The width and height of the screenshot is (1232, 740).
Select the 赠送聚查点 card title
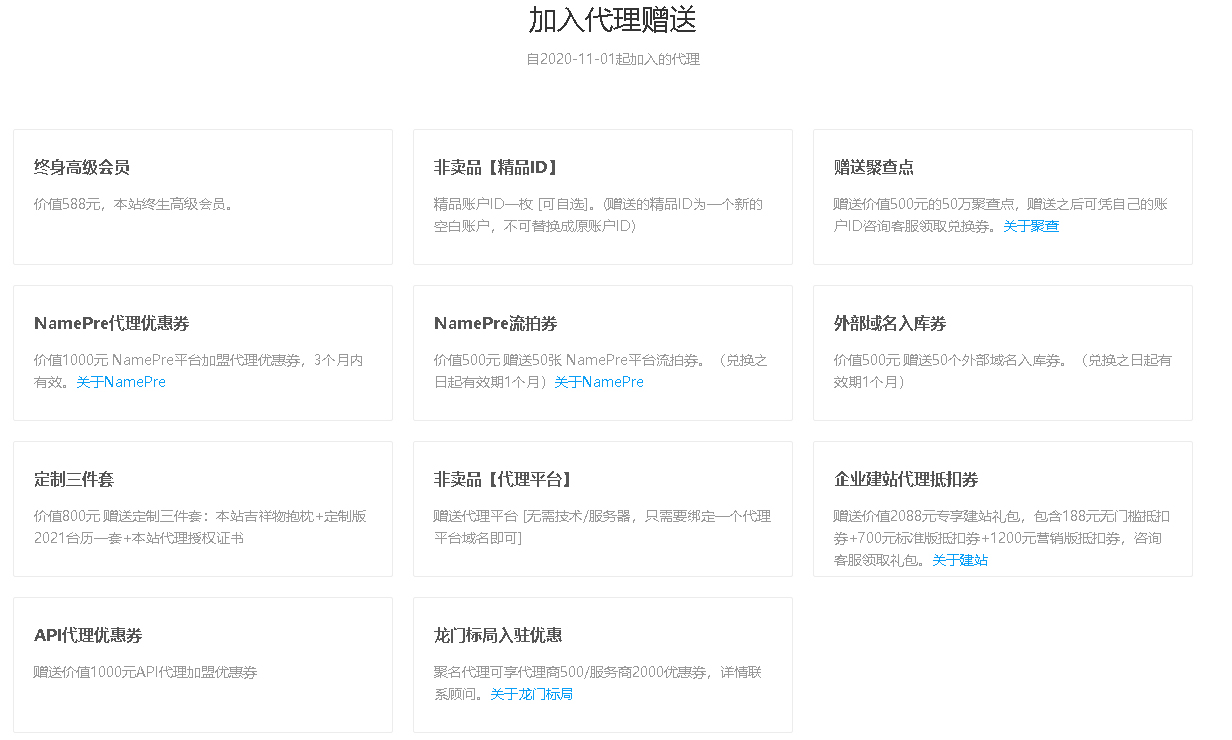pos(874,167)
